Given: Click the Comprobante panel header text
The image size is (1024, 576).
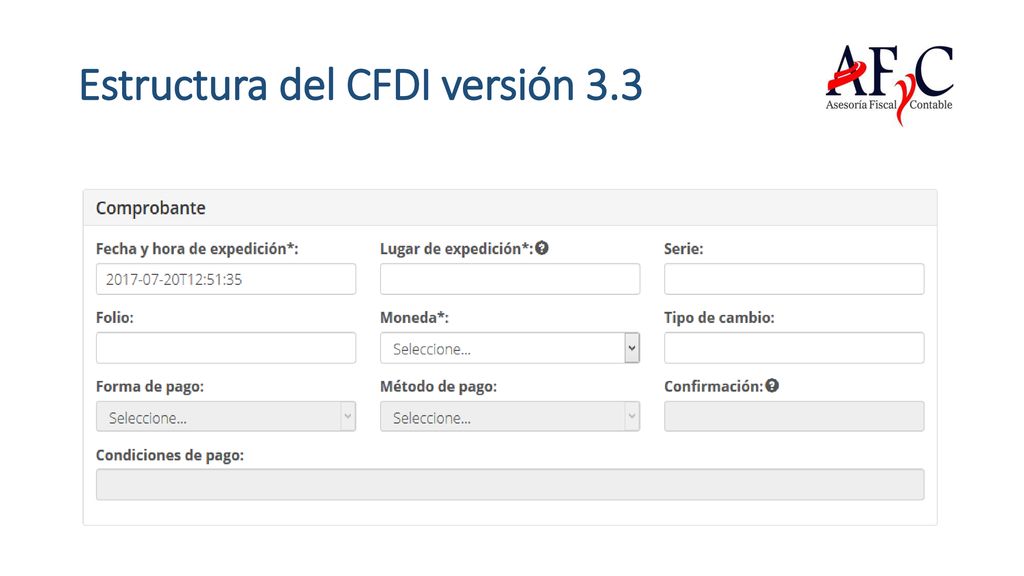Looking at the screenshot, I should pos(151,208).
